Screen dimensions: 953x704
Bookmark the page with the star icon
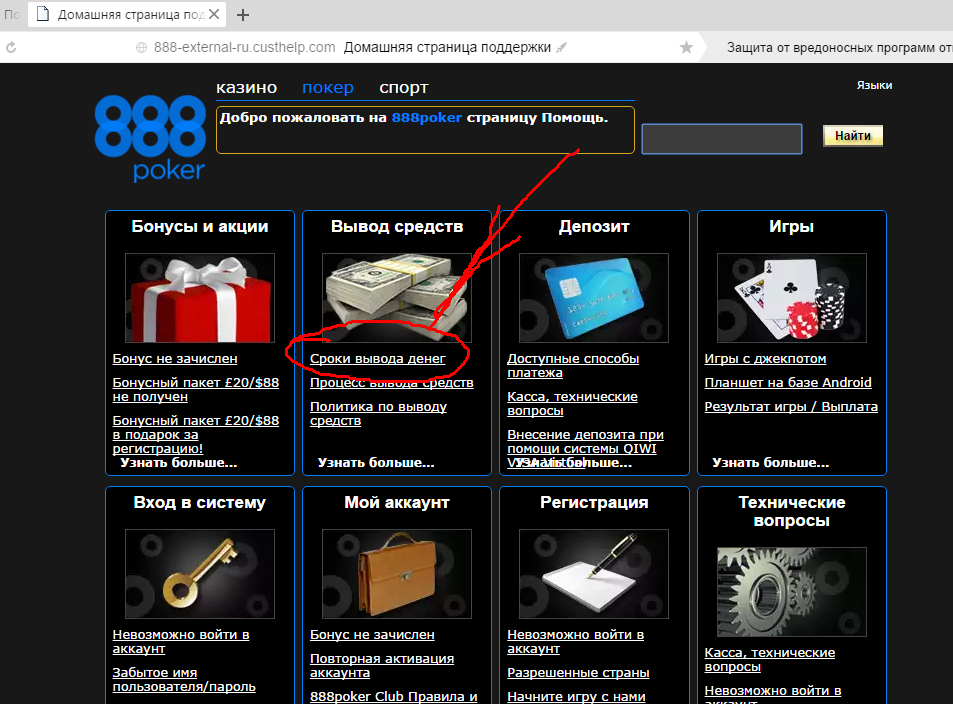pos(686,47)
